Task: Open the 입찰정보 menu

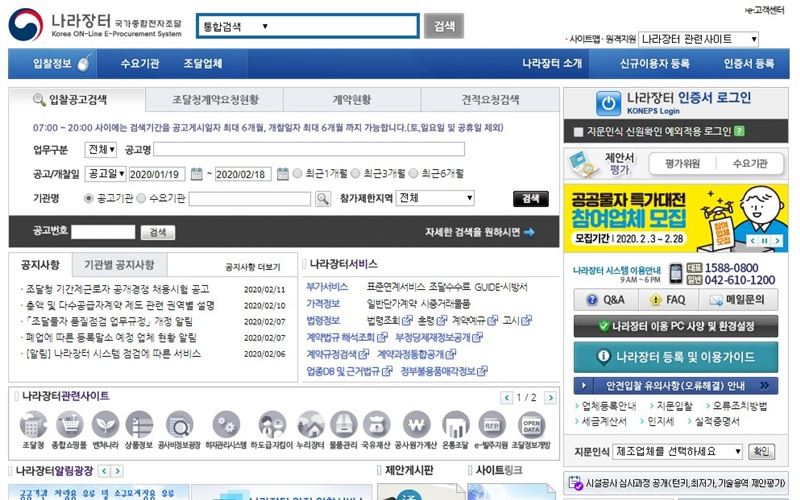Action: (53, 64)
